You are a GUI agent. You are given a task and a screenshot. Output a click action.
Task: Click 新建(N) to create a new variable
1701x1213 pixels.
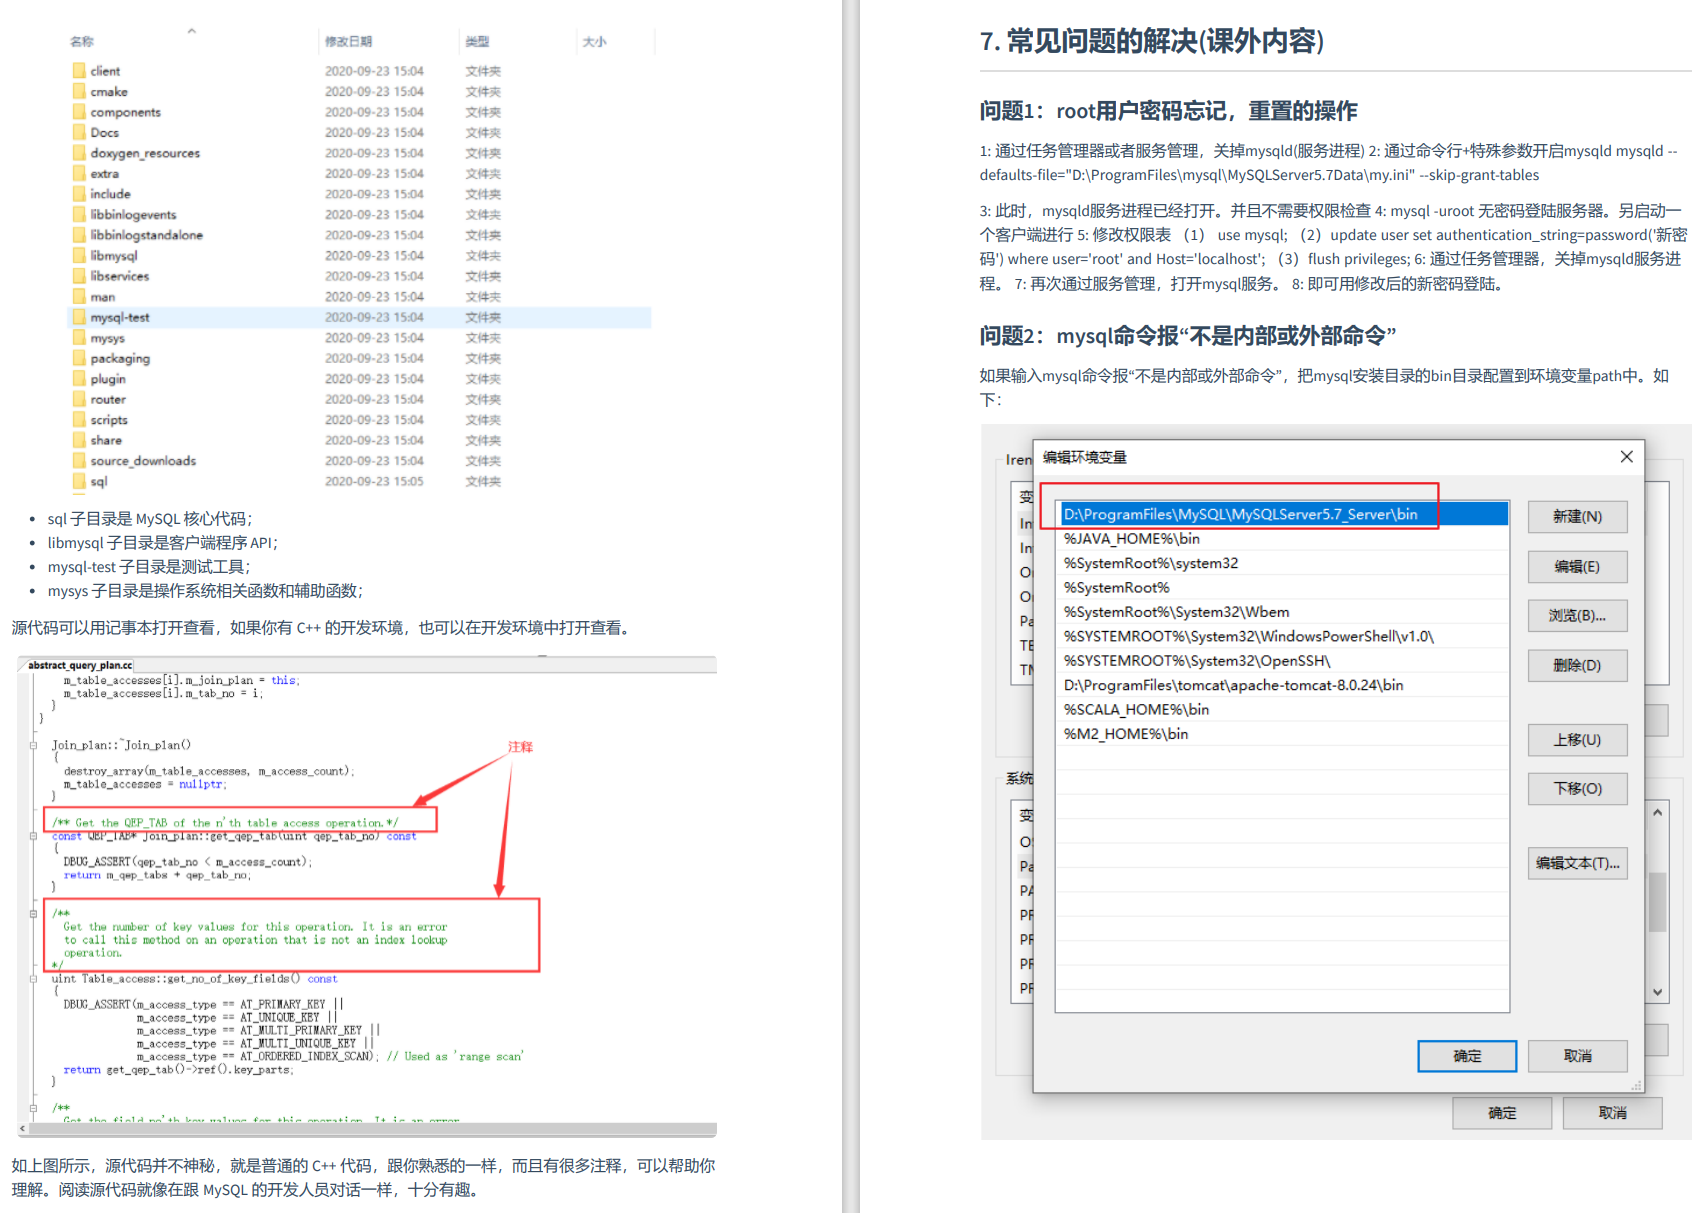pos(1577,516)
